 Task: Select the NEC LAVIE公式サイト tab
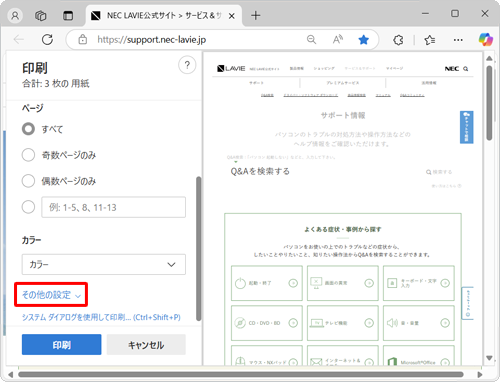click(x=163, y=16)
